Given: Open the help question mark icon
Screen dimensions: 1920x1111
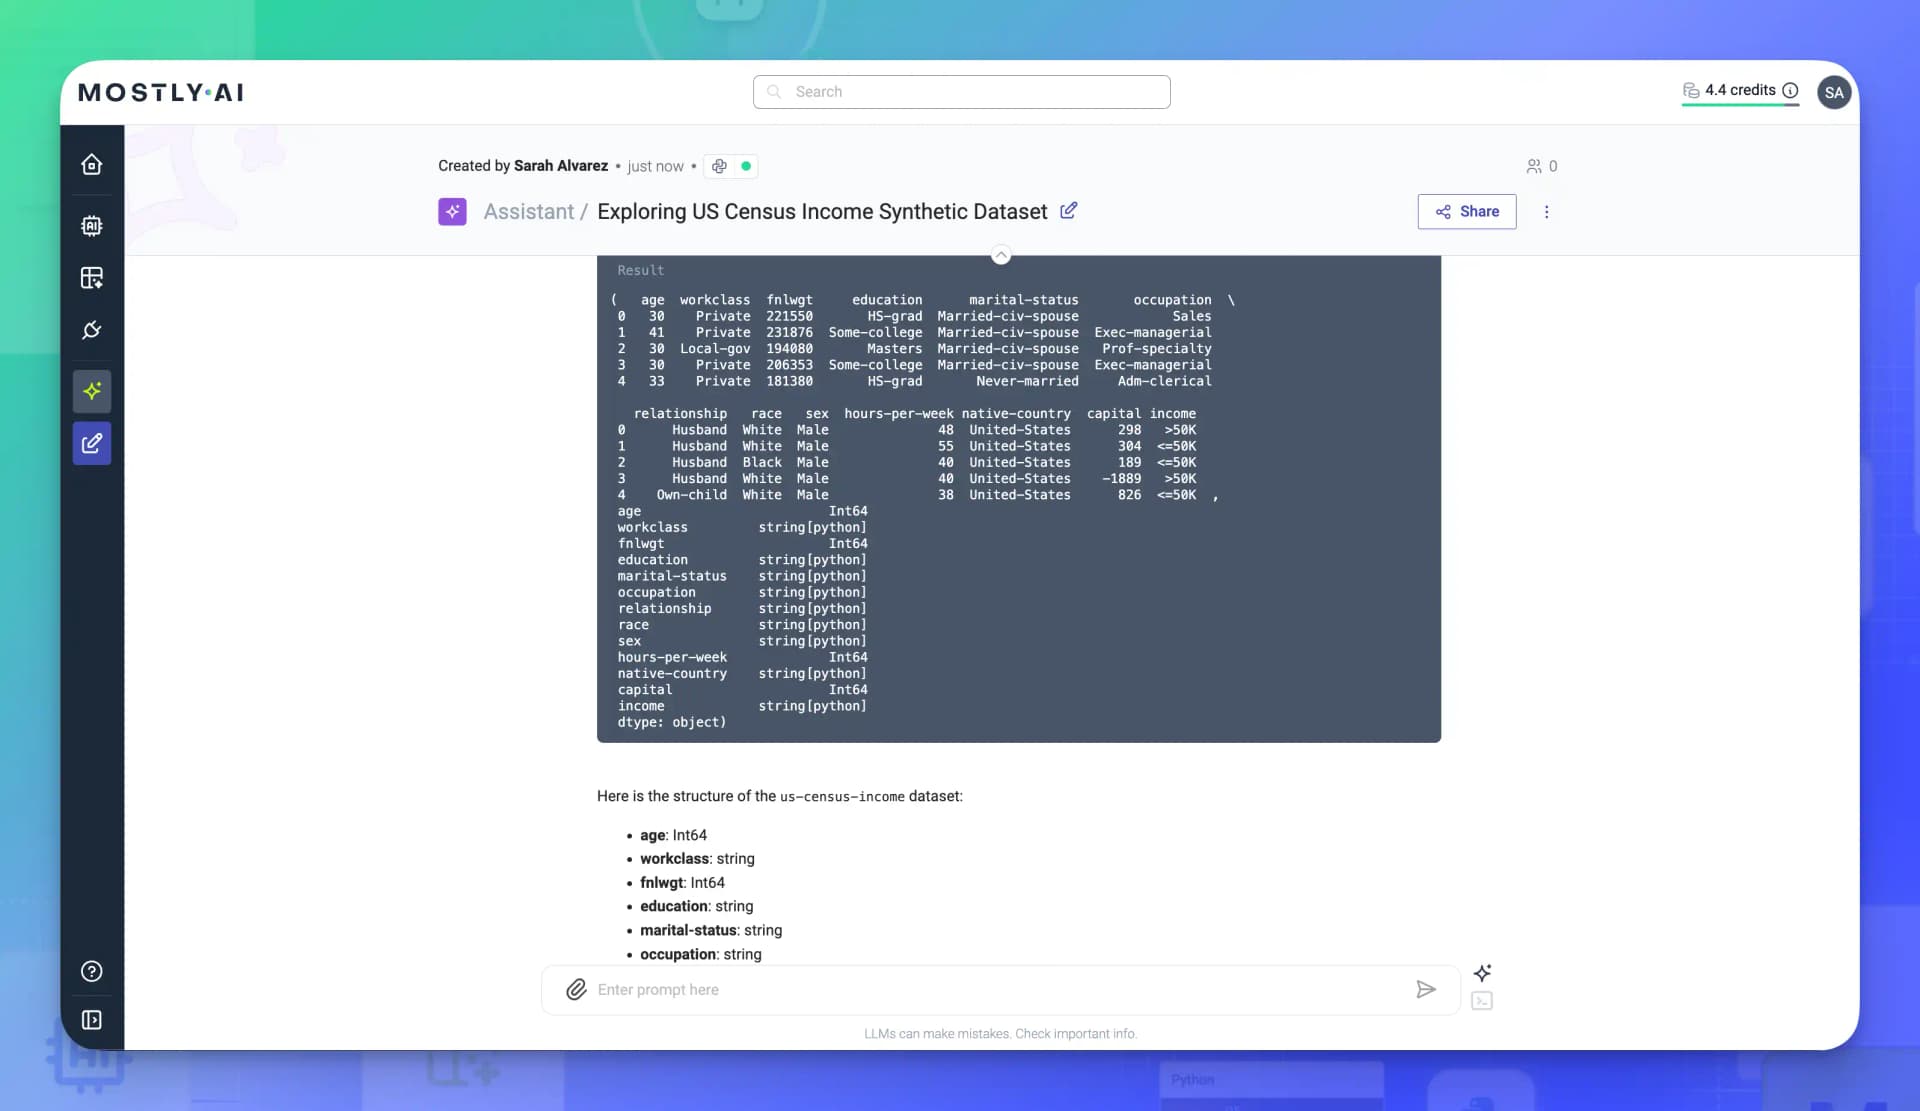Looking at the screenshot, I should (91, 970).
